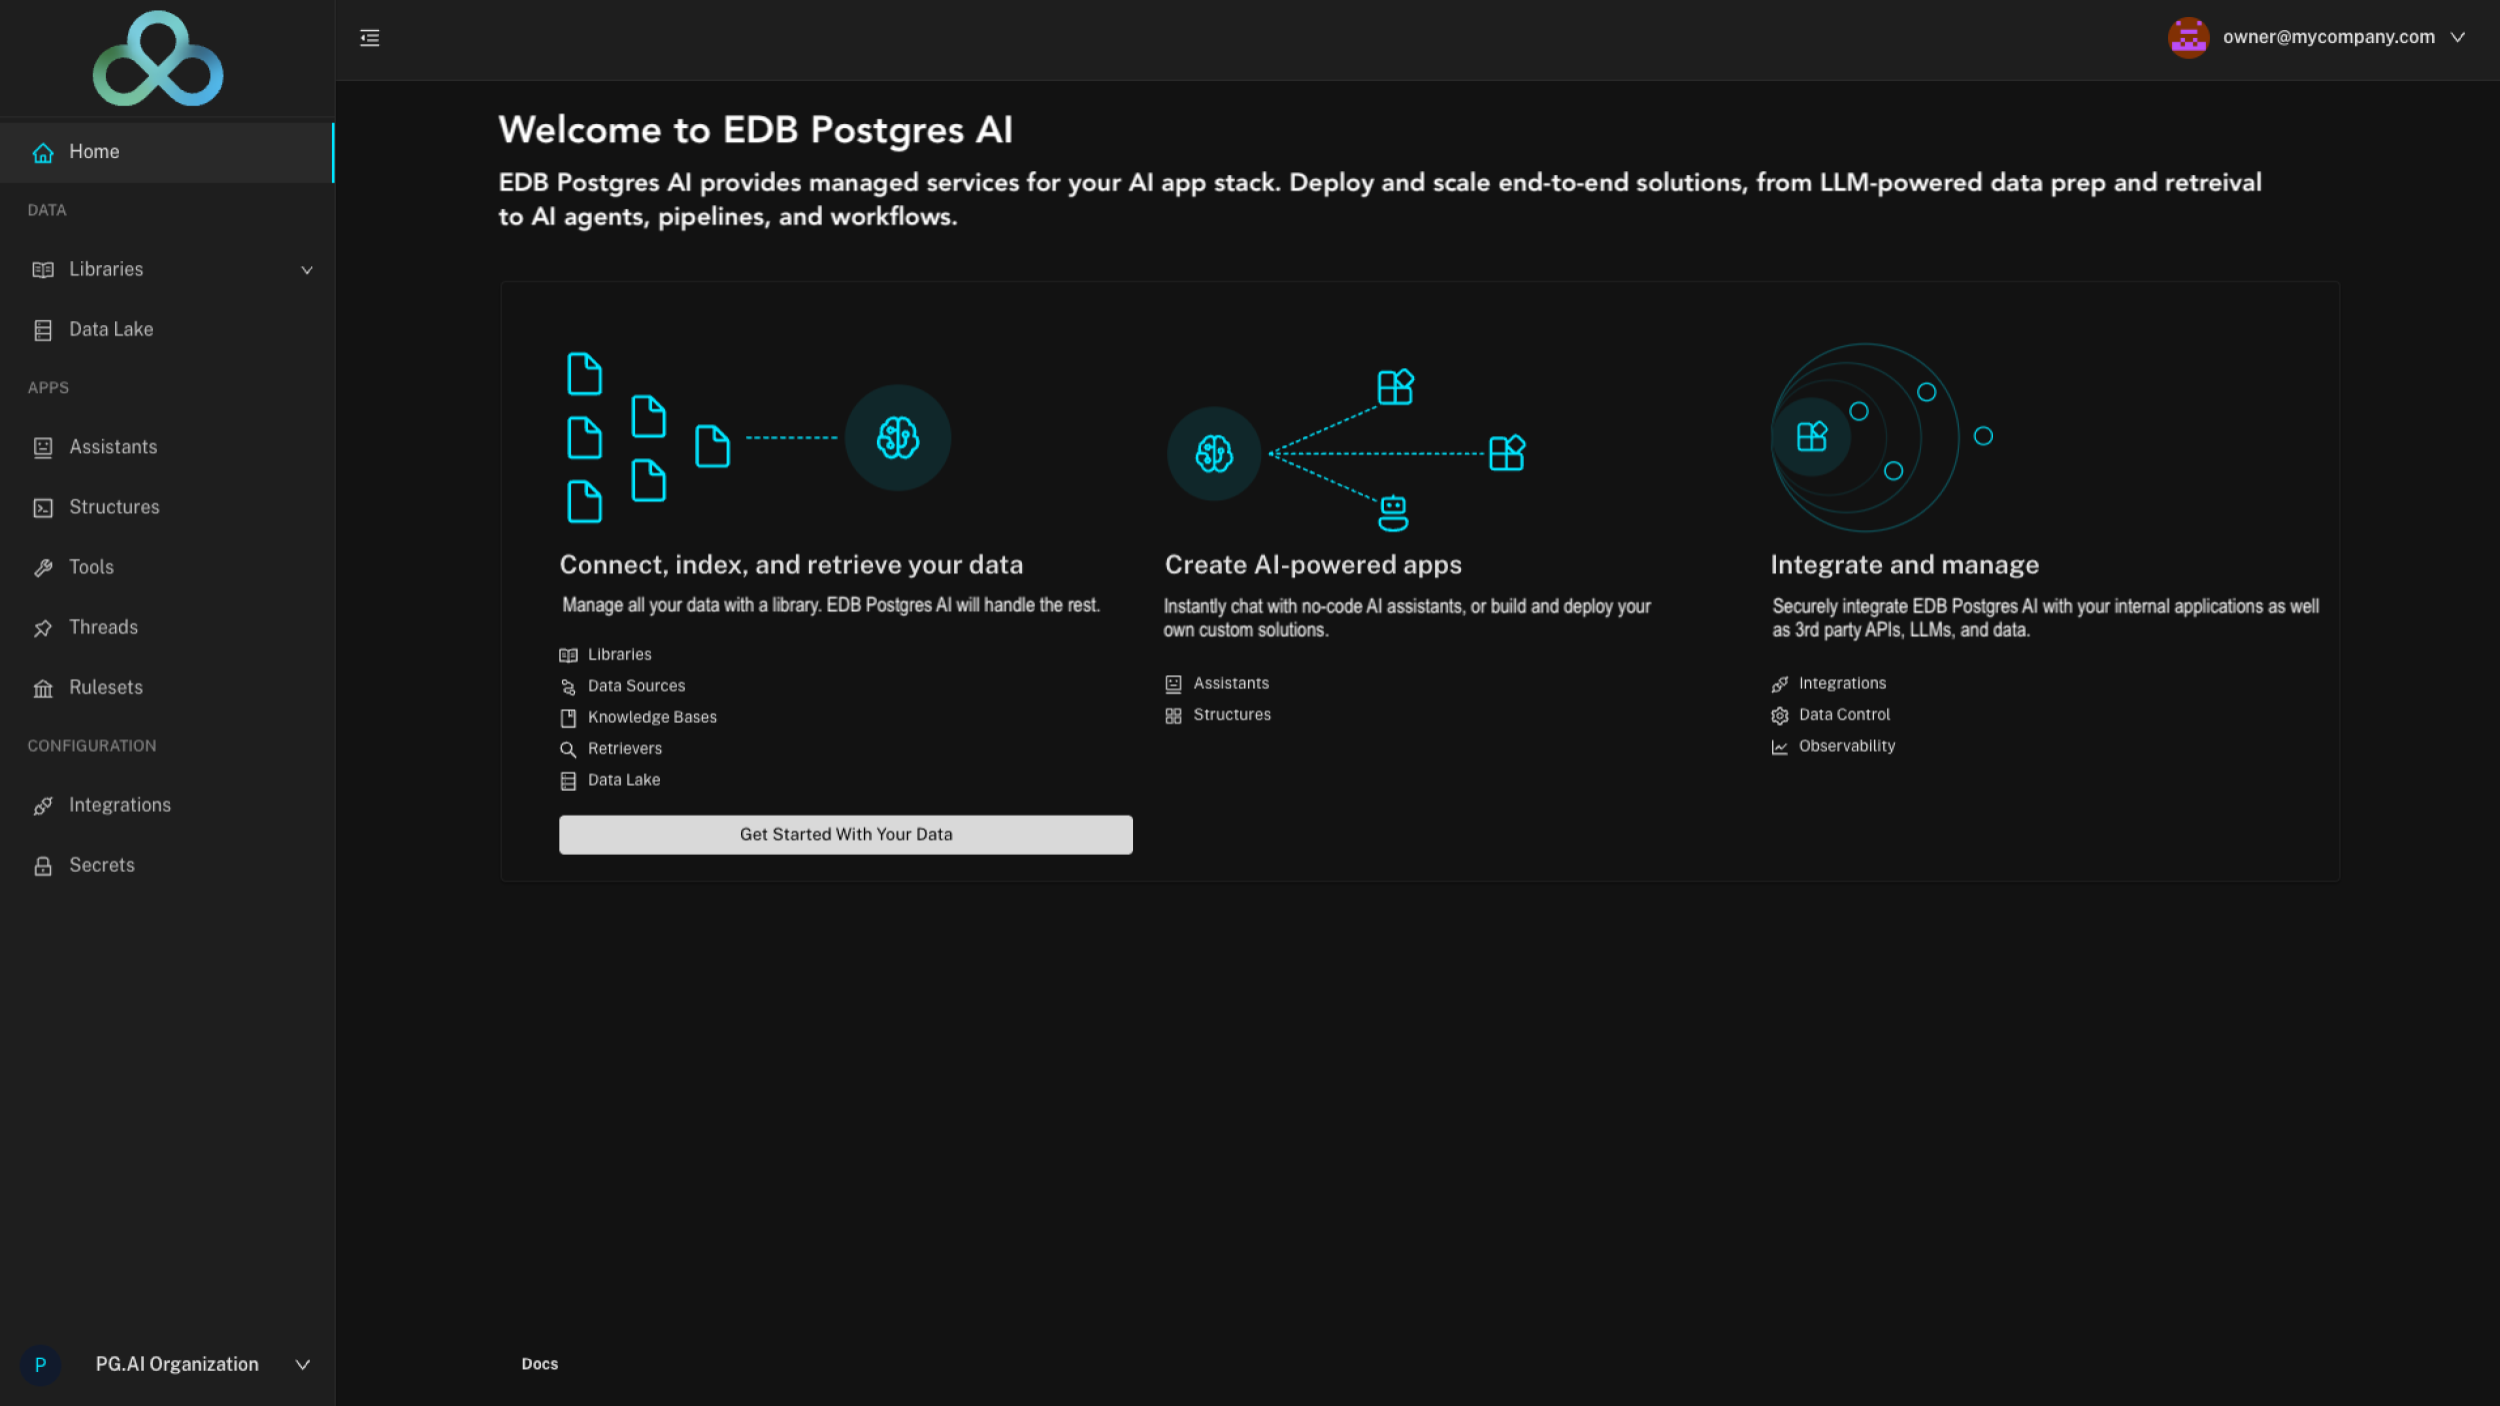Screen dimensions: 2500x1406
Task: Follow the Structures link in the welcome card
Action: (1232, 714)
